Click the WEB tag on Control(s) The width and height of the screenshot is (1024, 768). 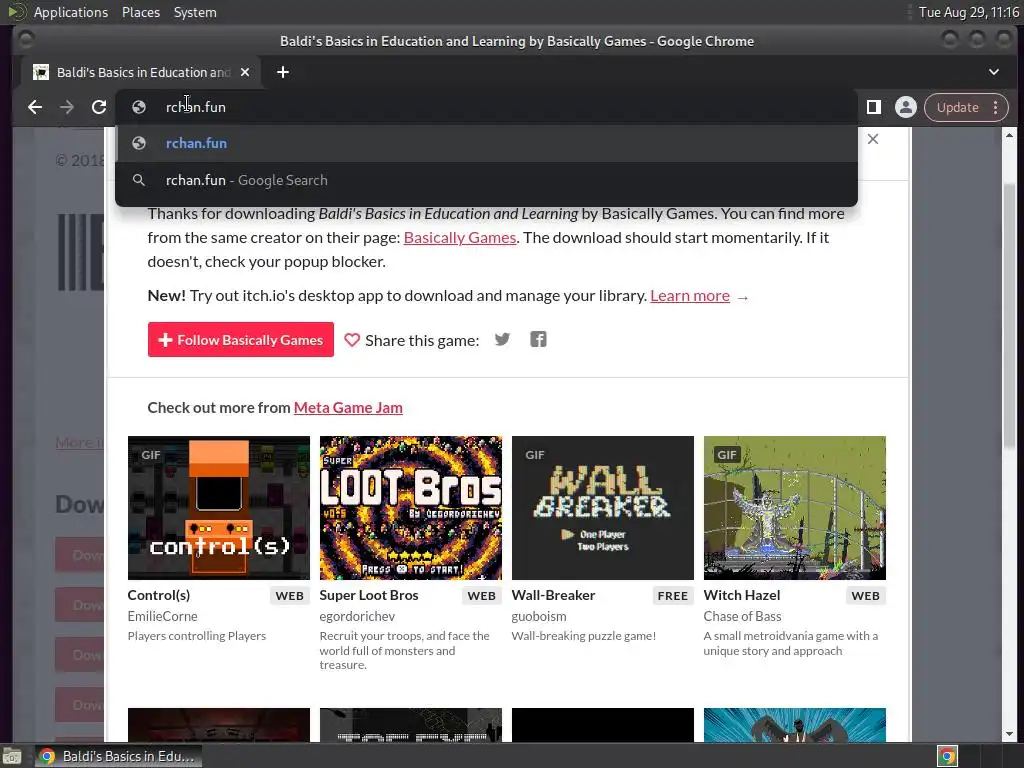289,596
